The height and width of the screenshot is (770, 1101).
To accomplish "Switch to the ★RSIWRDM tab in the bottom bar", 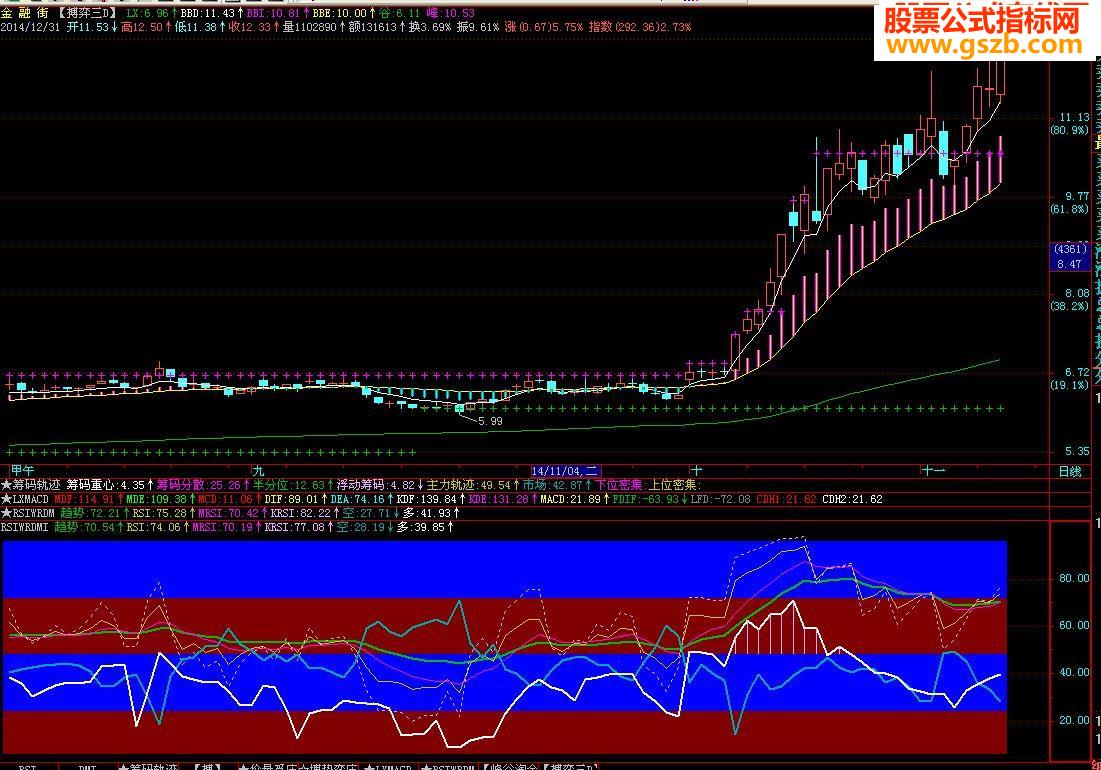I will pyautogui.click(x=448, y=767).
